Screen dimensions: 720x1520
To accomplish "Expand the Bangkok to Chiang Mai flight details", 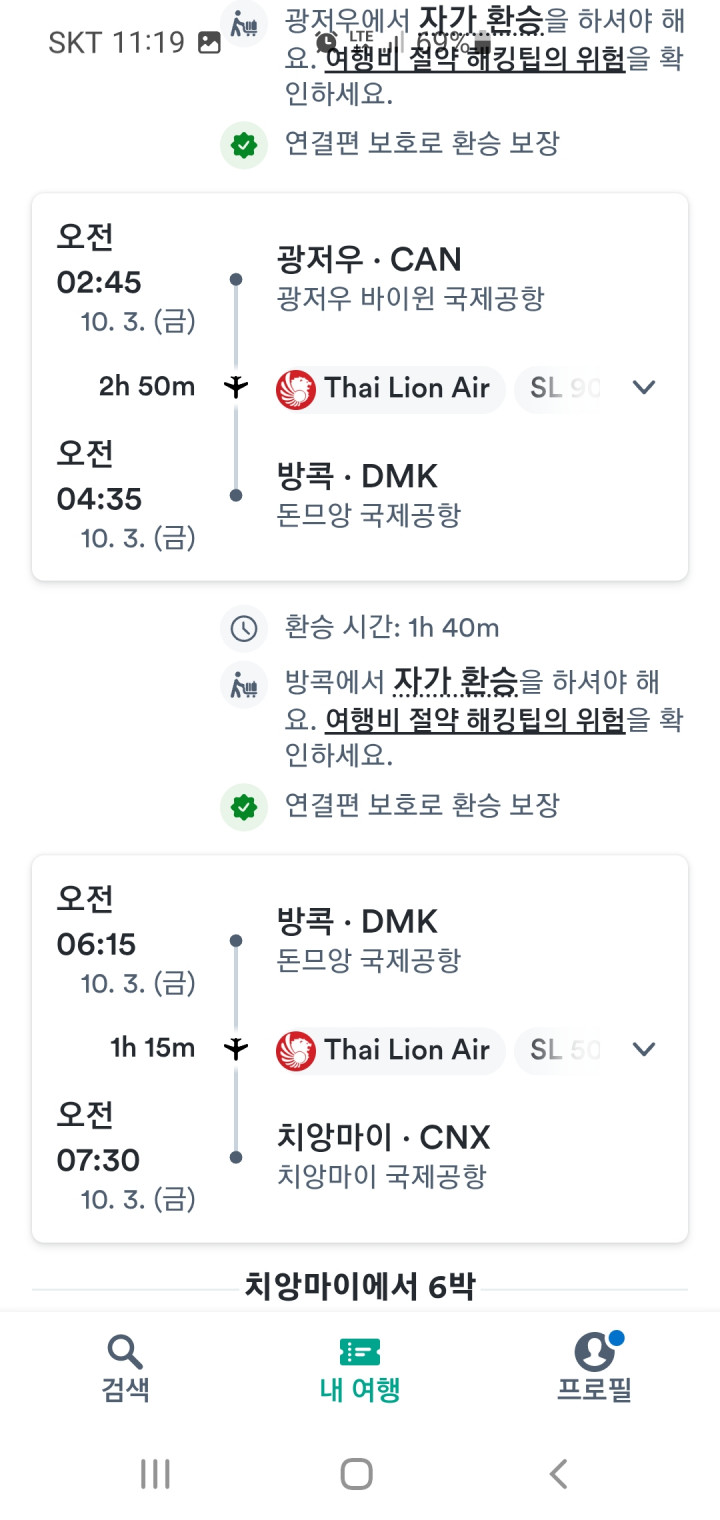I will point(644,1050).
